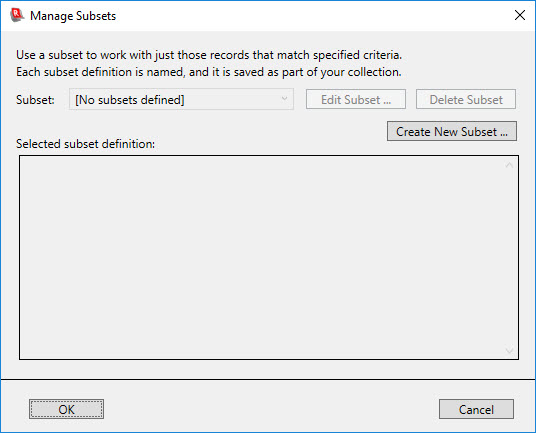Click the red app icon in title bar

[17, 15]
